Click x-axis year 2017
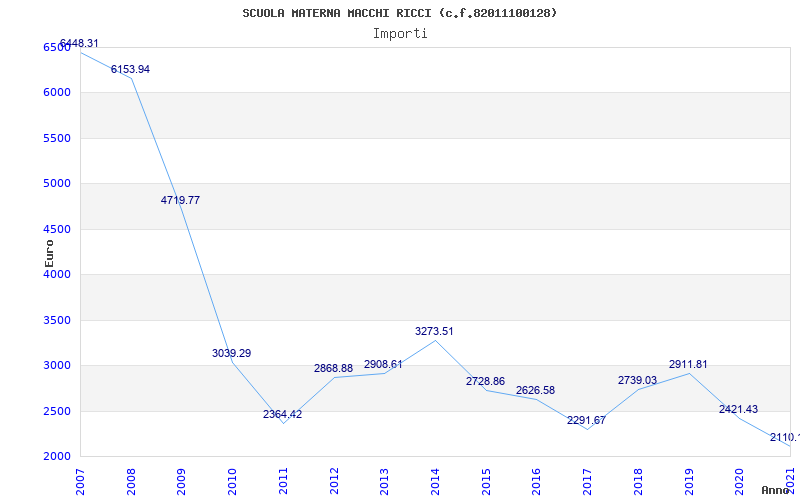Image resolution: width=800 pixels, height=500 pixels. click(587, 481)
